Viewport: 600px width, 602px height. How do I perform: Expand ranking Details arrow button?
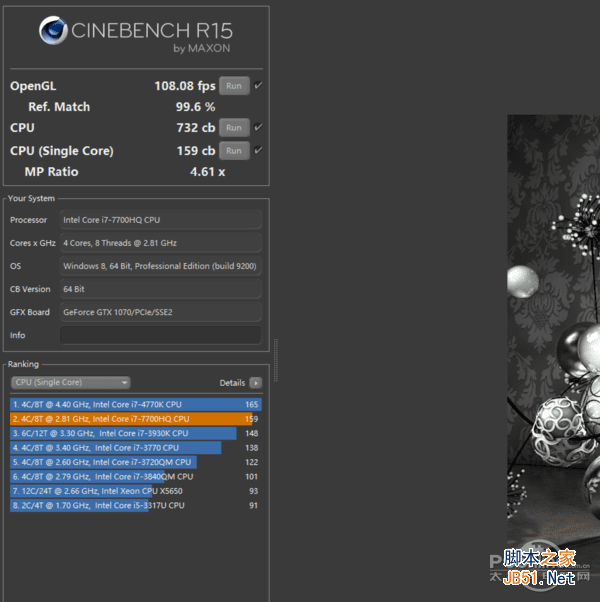tap(256, 383)
